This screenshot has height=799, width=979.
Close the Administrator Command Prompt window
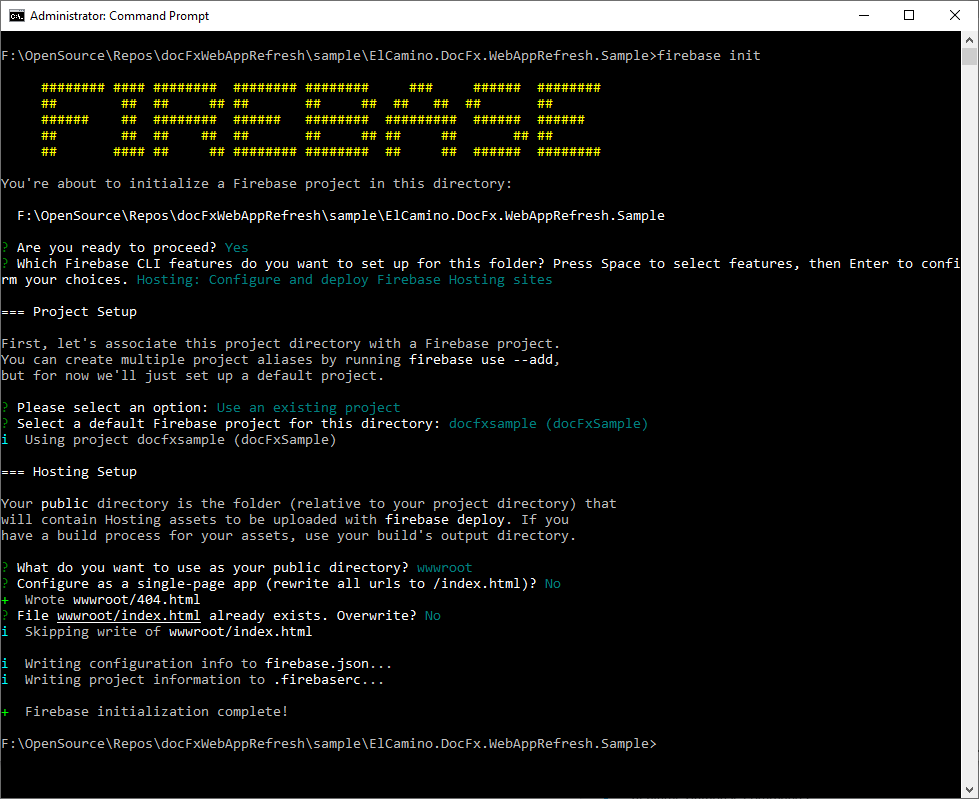pyautogui.click(x=955, y=16)
